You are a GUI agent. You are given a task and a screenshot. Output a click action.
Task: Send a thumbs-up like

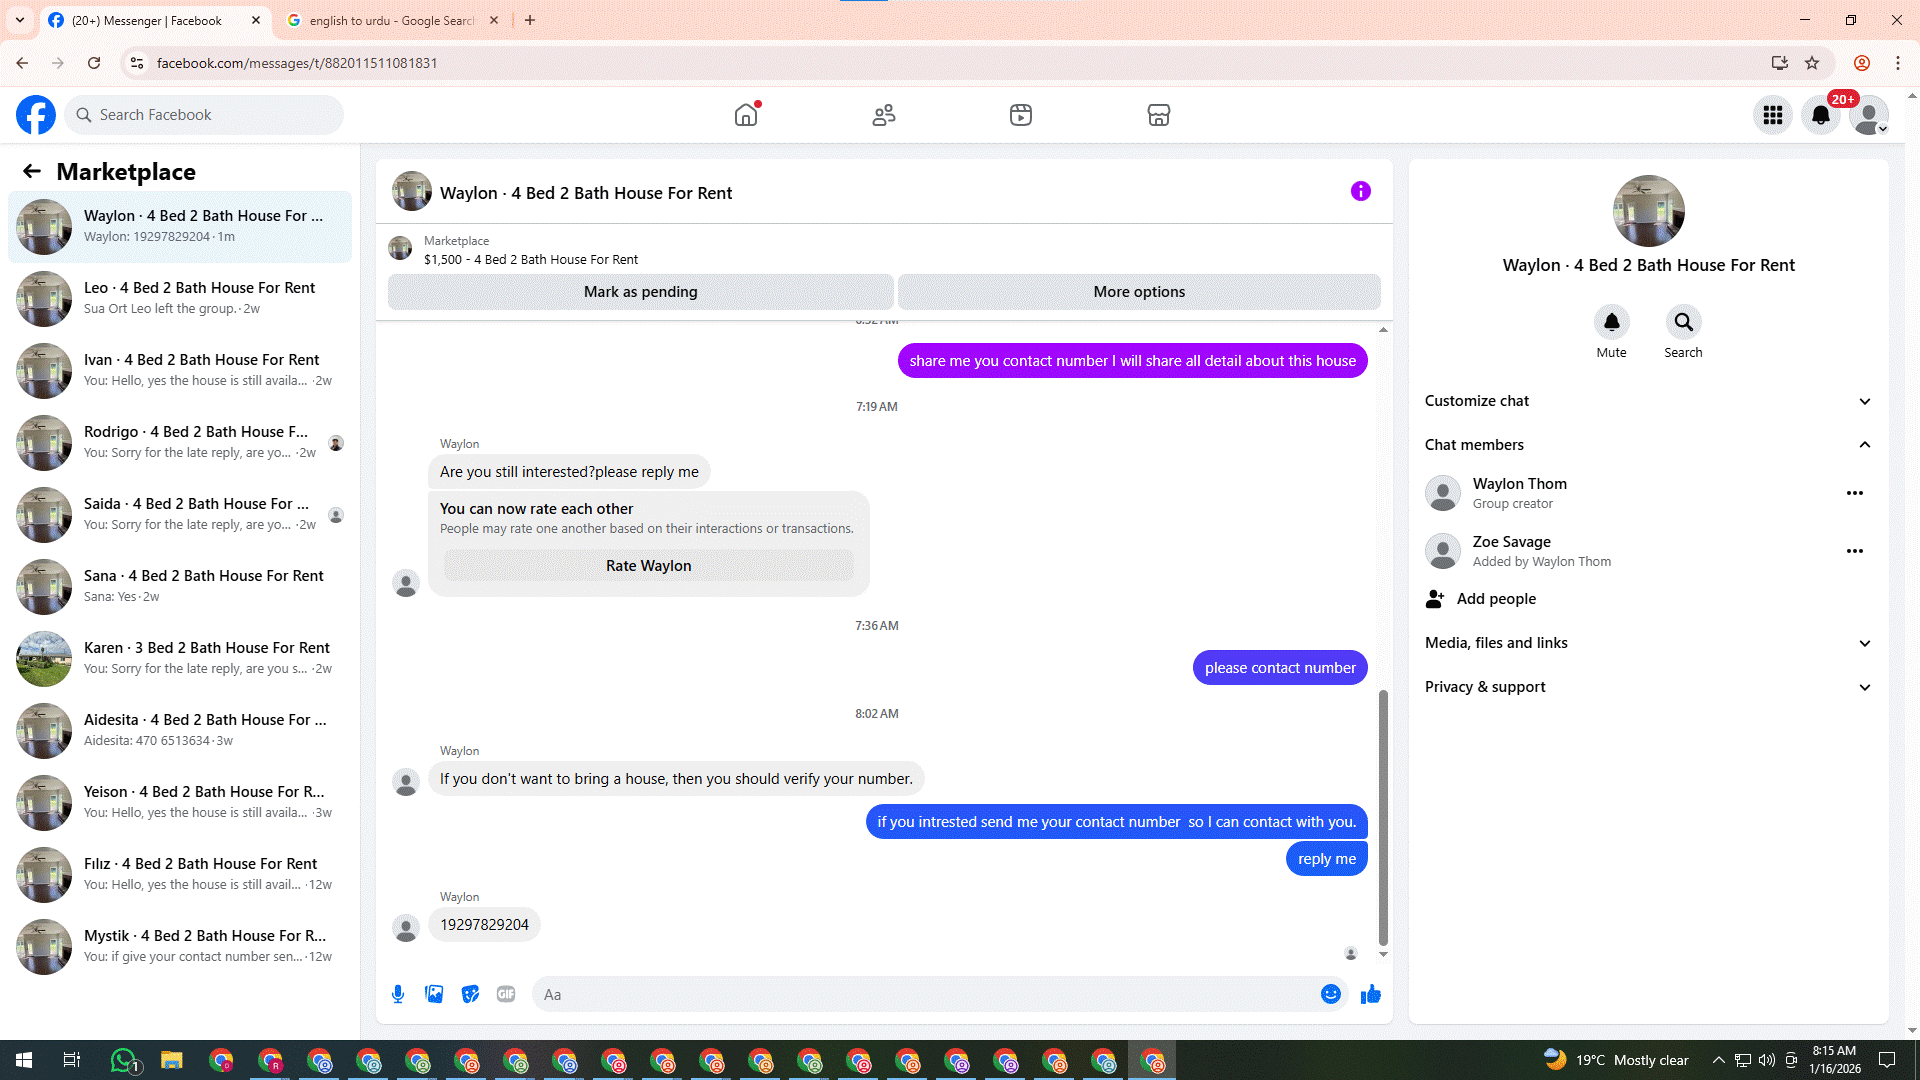1371,994
